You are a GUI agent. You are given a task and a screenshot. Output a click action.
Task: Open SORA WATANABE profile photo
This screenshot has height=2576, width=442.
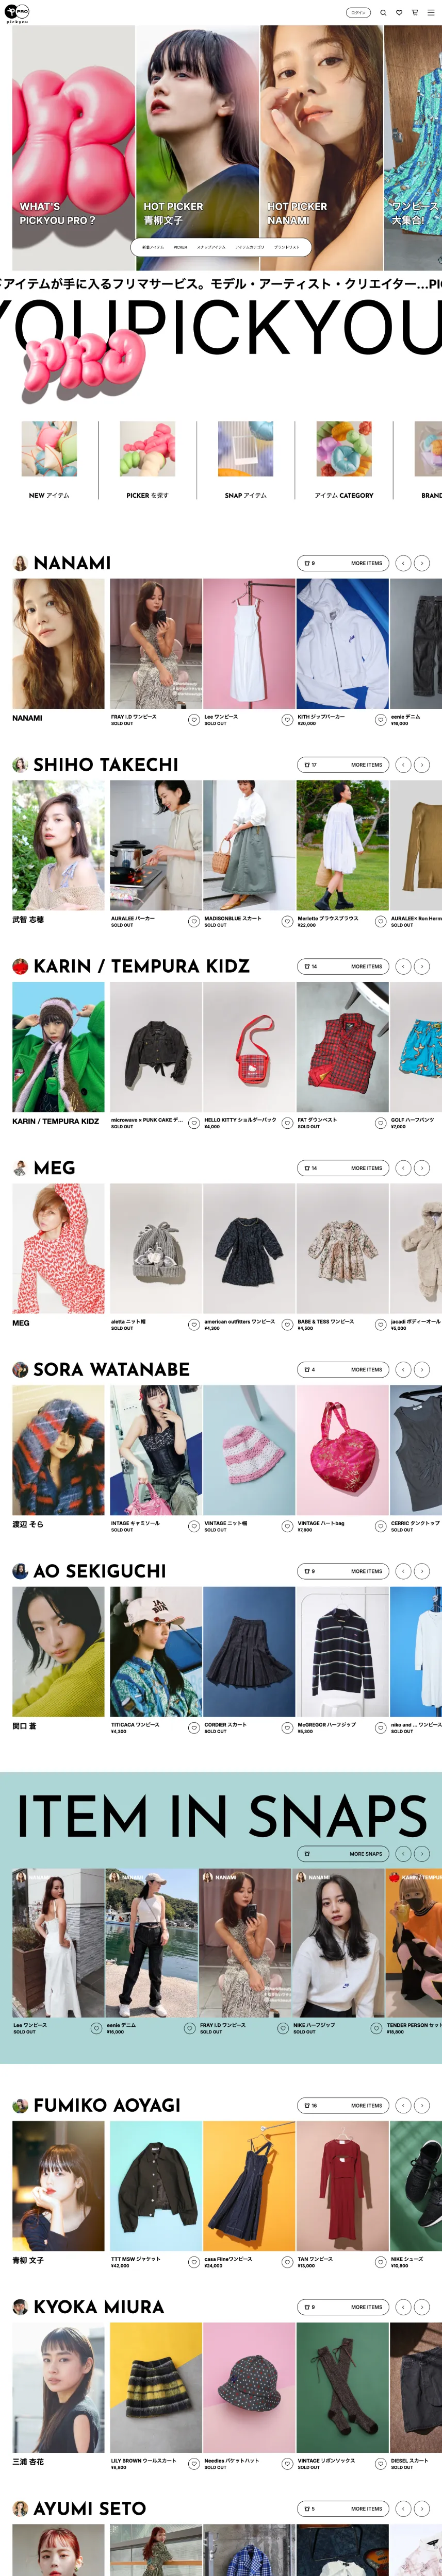58,1450
